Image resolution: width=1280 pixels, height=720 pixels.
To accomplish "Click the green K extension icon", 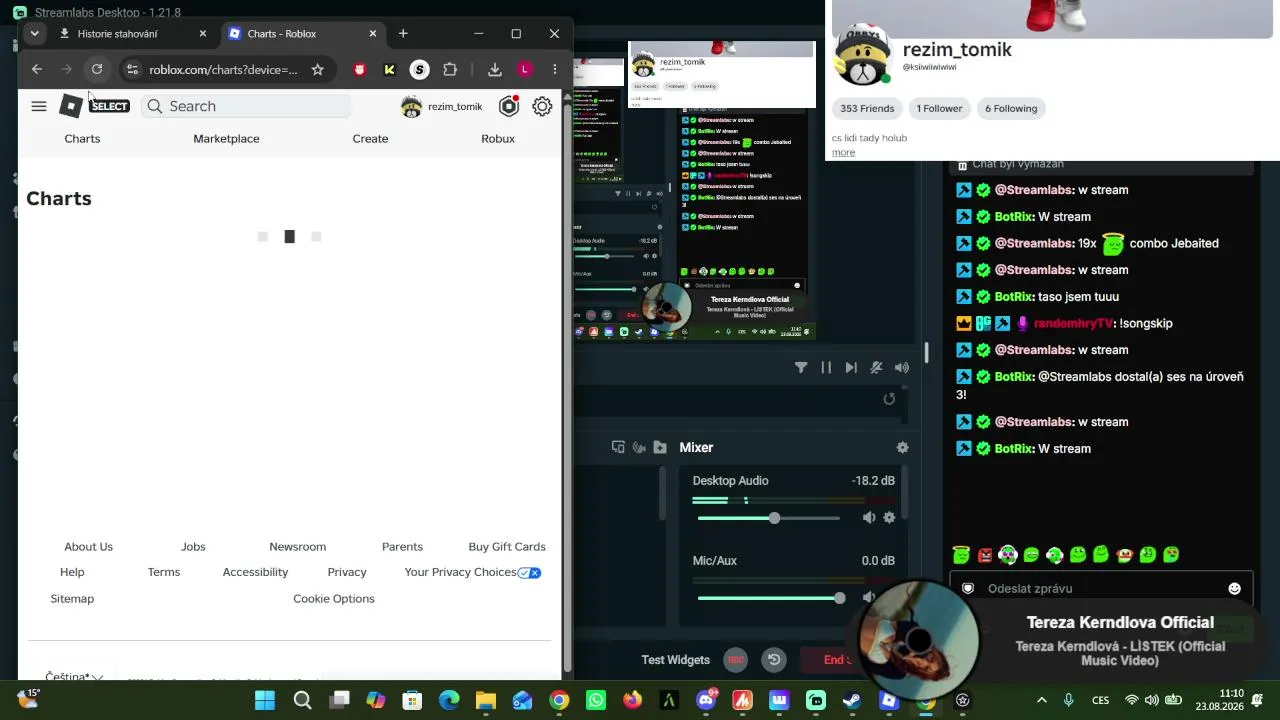I will click(x=390, y=69).
